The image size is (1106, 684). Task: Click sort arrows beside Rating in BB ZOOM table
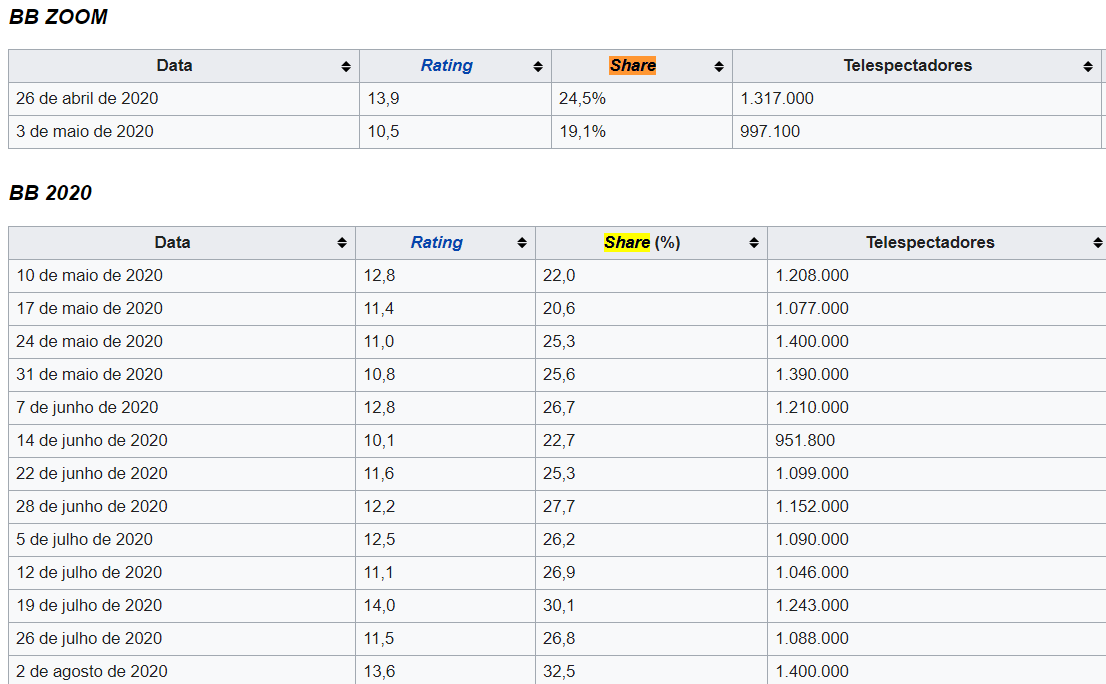(538, 66)
